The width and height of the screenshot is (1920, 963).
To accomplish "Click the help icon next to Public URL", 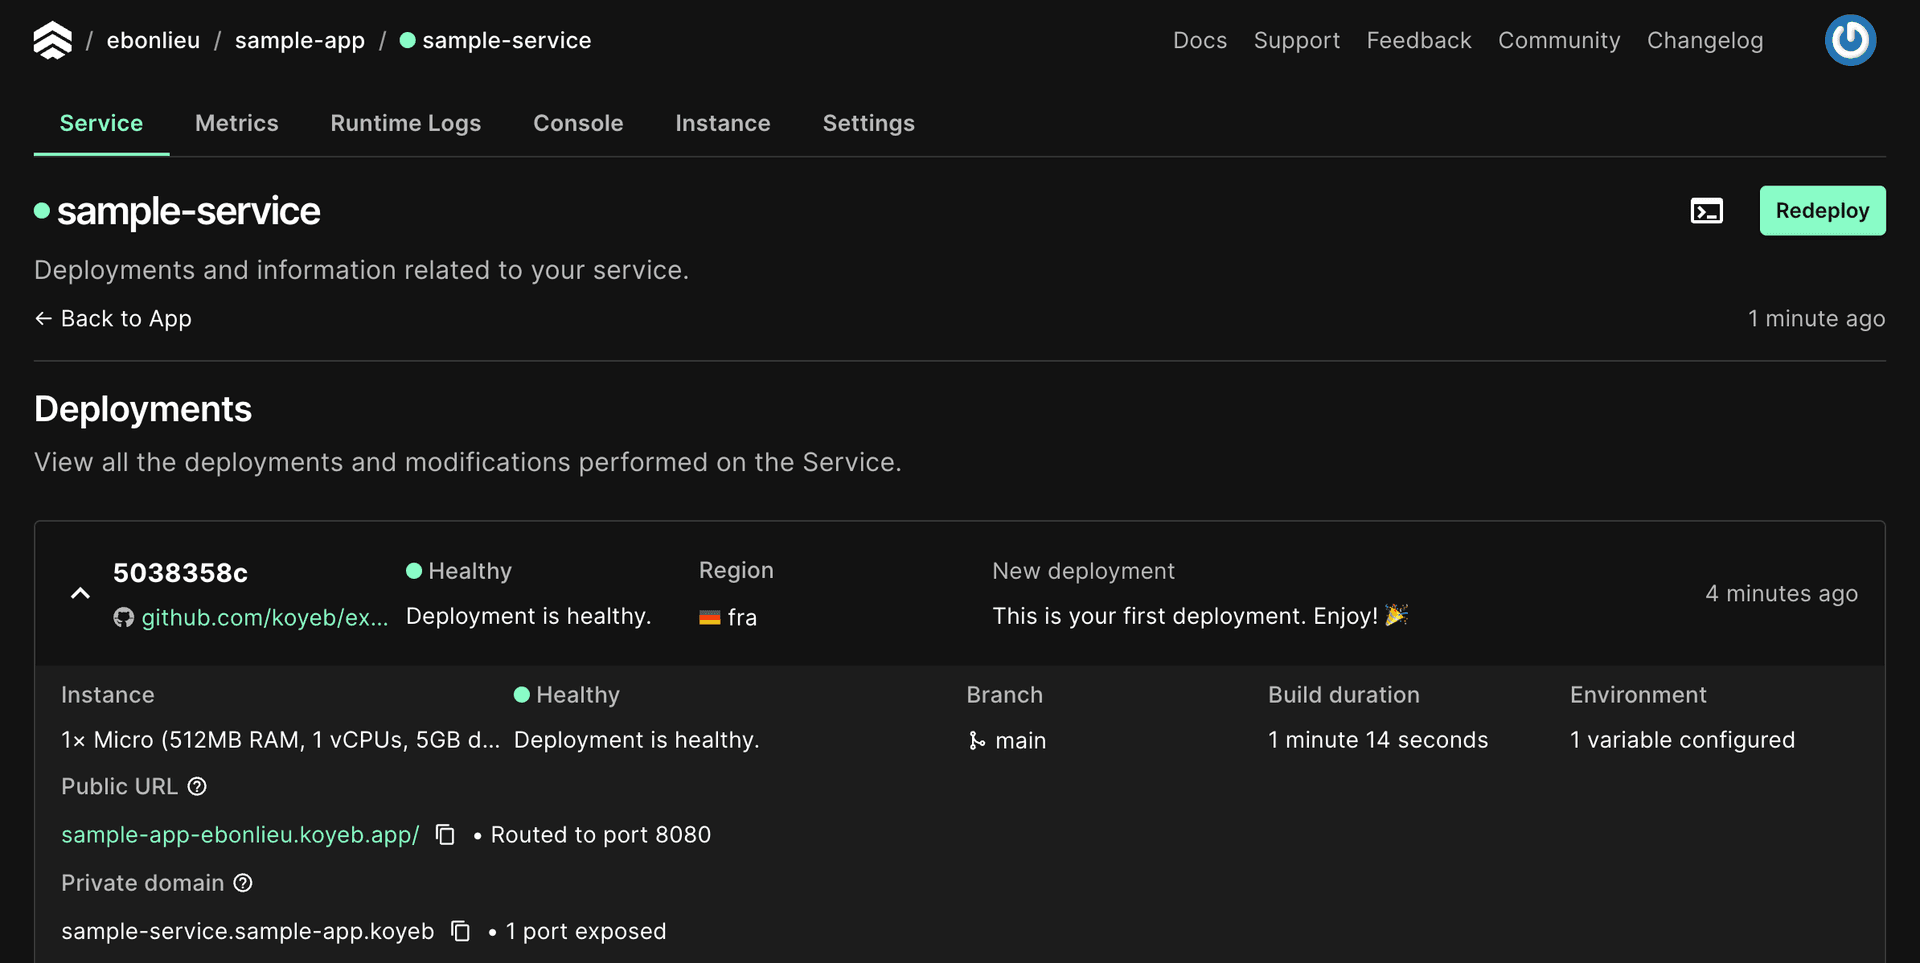I will [x=196, y=787].
